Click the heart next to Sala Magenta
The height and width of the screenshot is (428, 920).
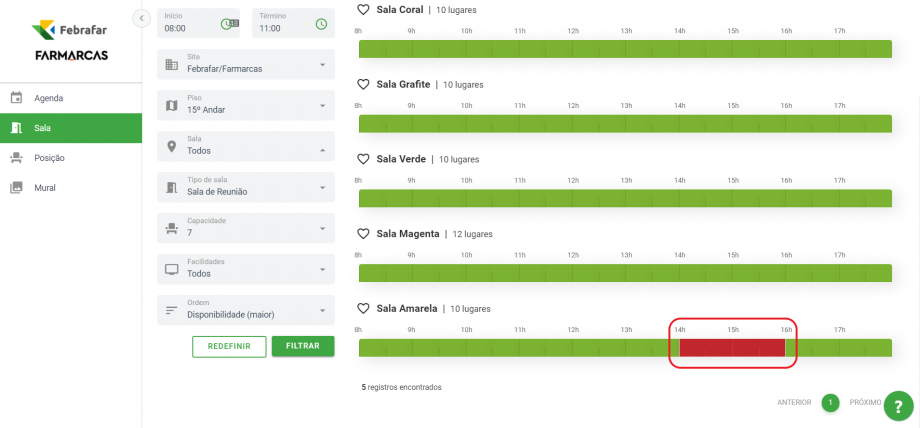coord(364,233)
